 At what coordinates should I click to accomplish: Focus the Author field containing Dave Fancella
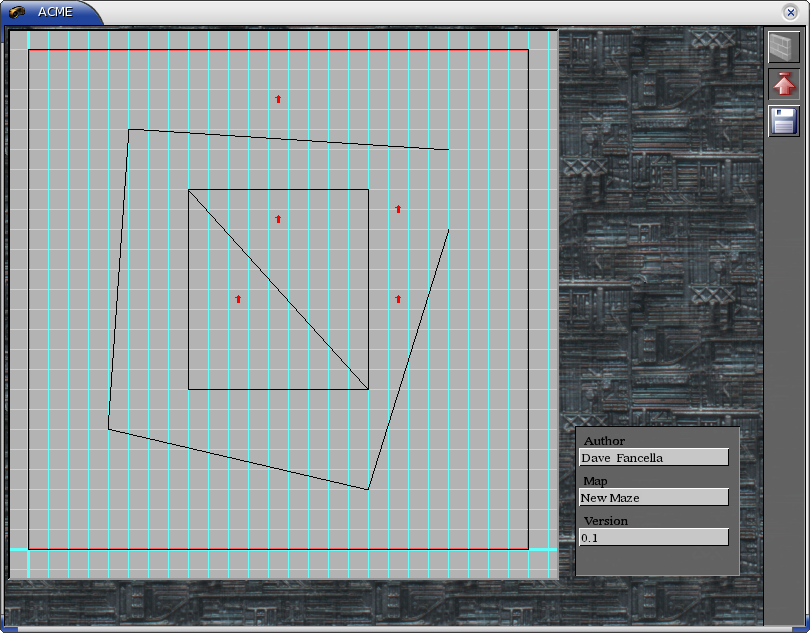pyautogui.click(x=654, y=458)
